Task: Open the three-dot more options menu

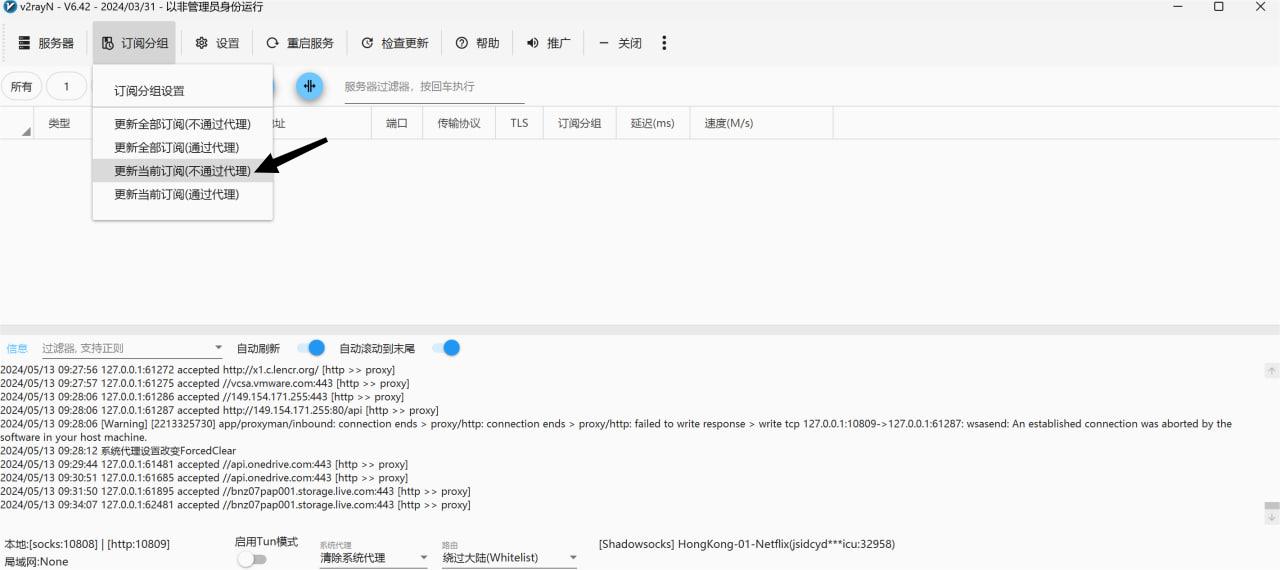Action: click(x=664, y=43)
